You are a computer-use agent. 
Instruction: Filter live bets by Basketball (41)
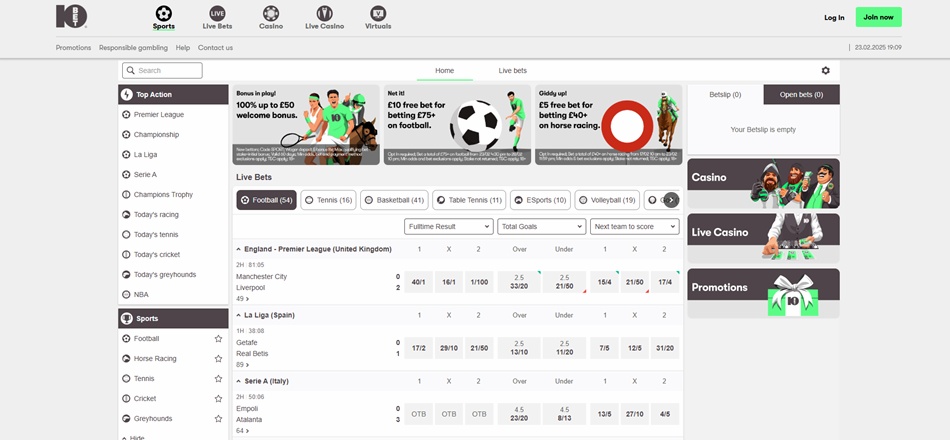click(x=394, y=200)
